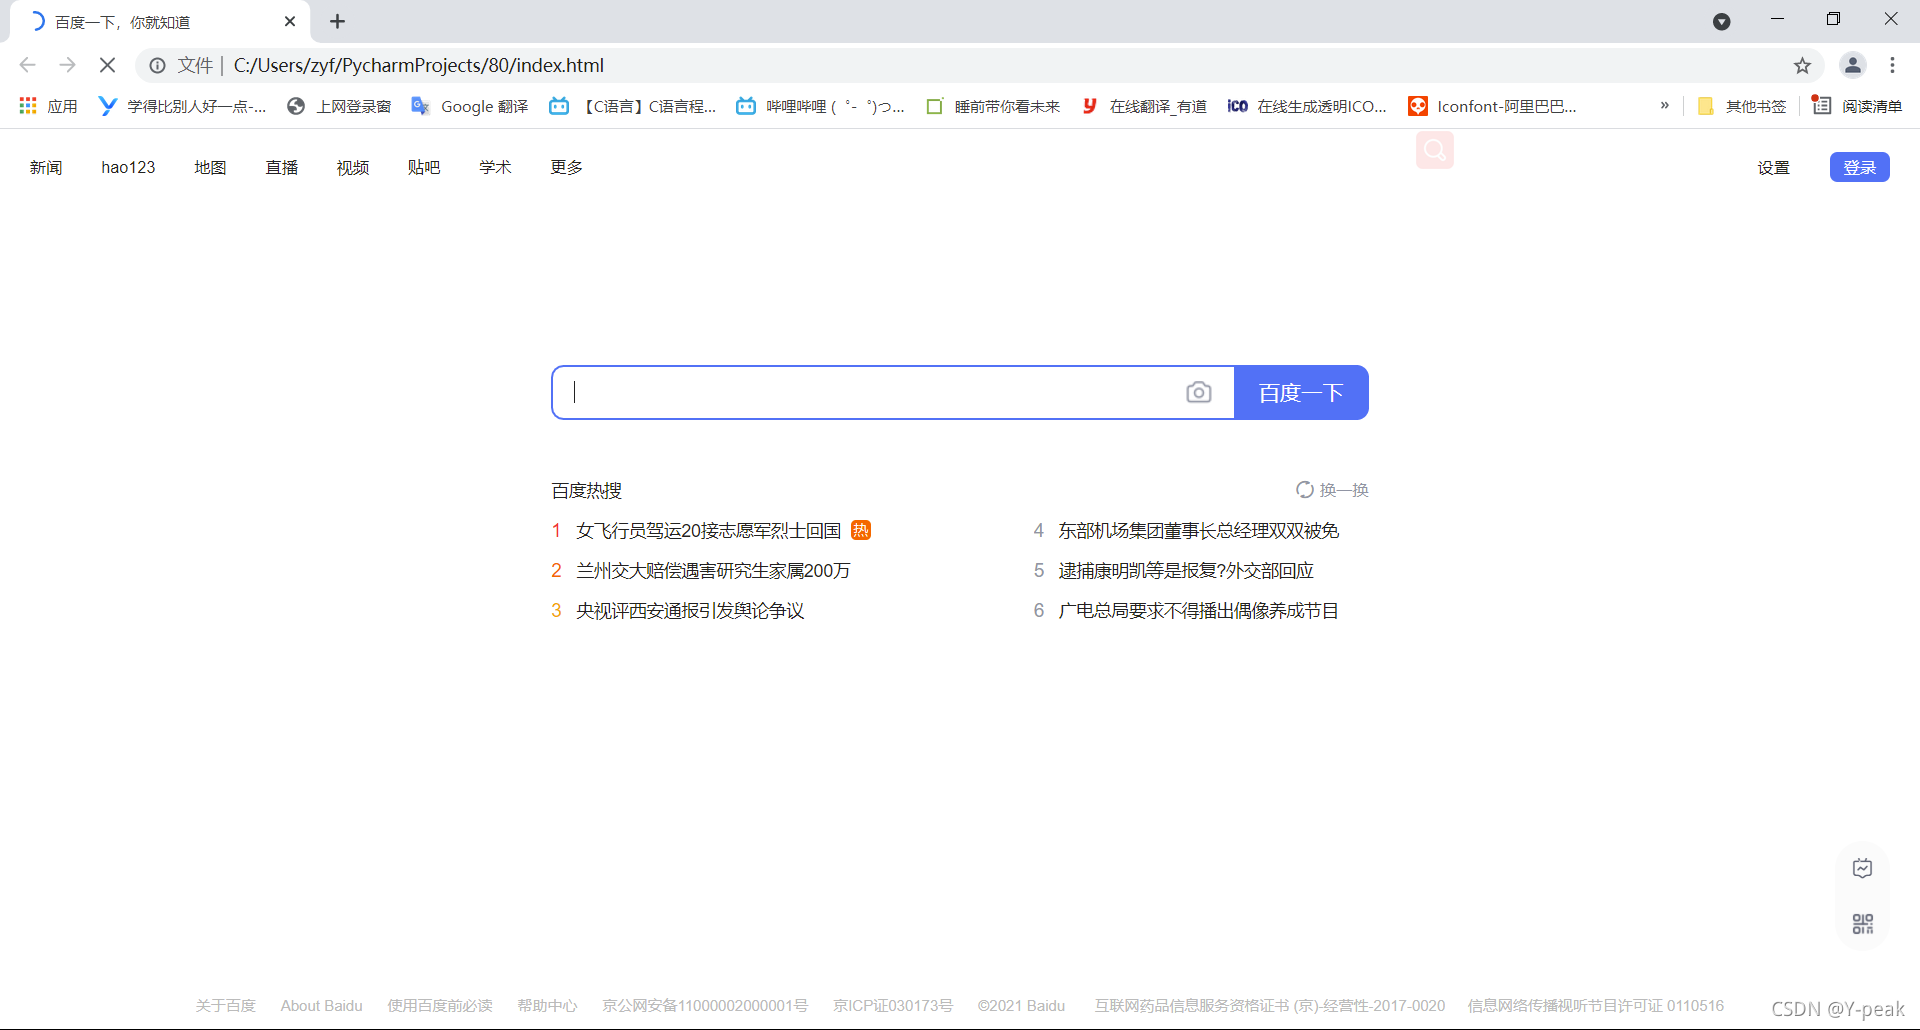Image resolution: width=1920 pixels, height=1030 pixels.
Task: Stop page loading with the X button
Action: [108, 66]
